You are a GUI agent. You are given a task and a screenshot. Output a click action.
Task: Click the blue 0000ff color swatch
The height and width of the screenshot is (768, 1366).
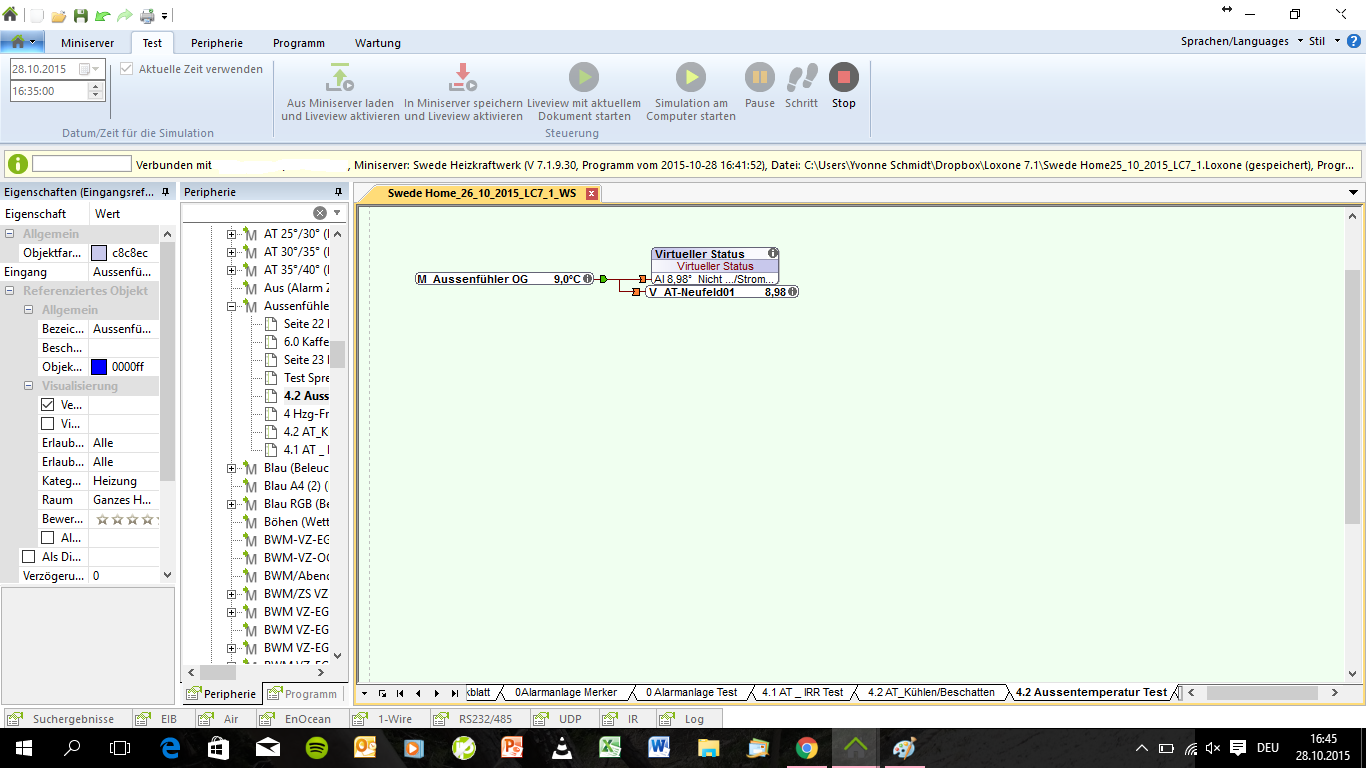98,367
